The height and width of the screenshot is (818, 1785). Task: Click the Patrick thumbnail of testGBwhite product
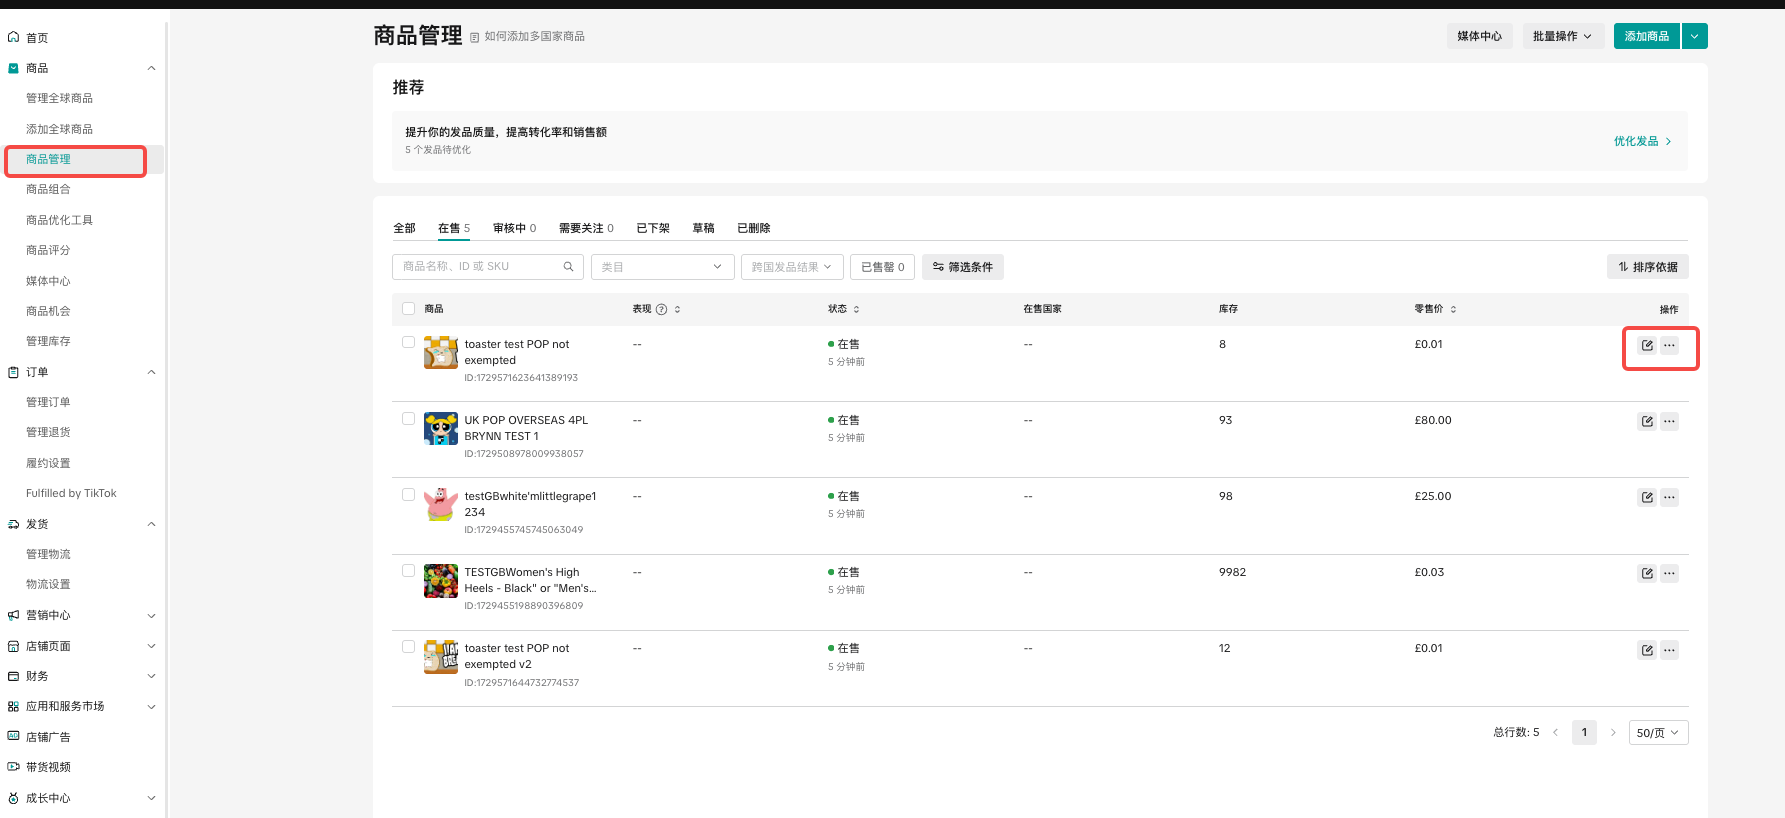click(441, 504)
